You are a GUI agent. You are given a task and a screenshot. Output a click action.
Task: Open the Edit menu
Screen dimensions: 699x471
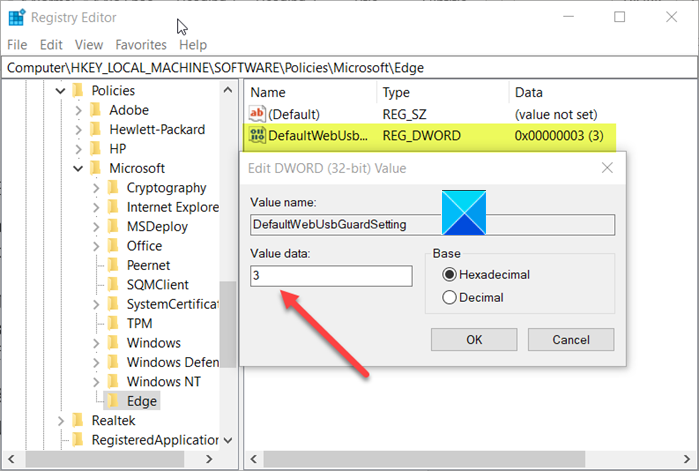[51, 45]
